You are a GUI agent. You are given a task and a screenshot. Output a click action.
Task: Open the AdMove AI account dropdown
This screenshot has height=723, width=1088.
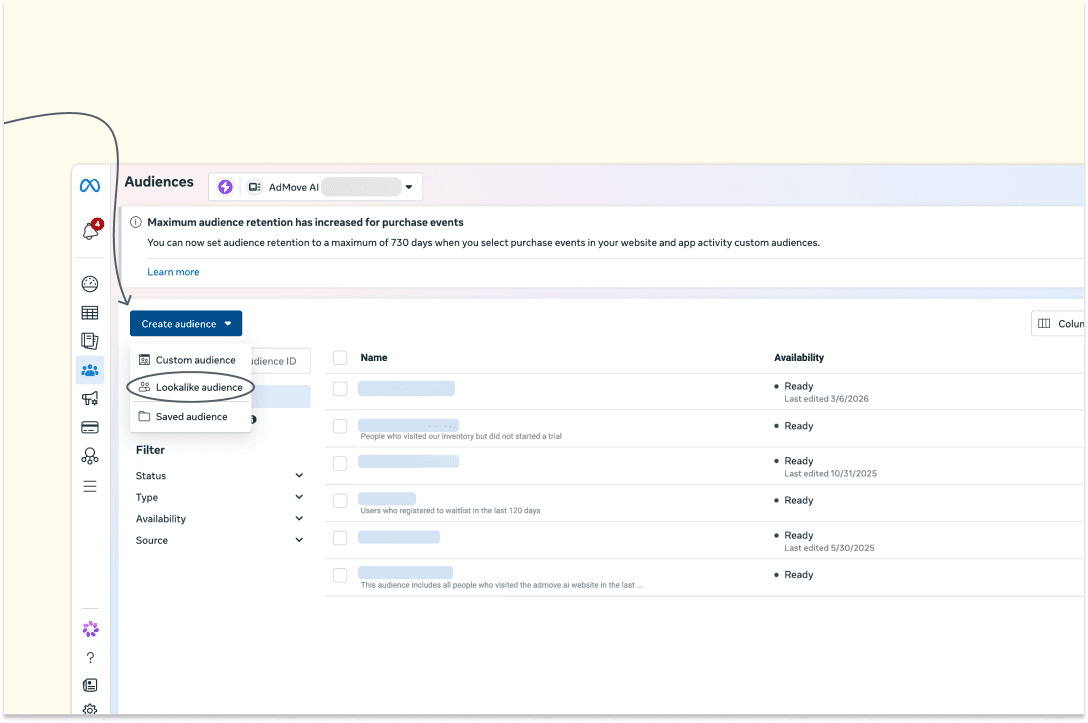tap(315, 187)
